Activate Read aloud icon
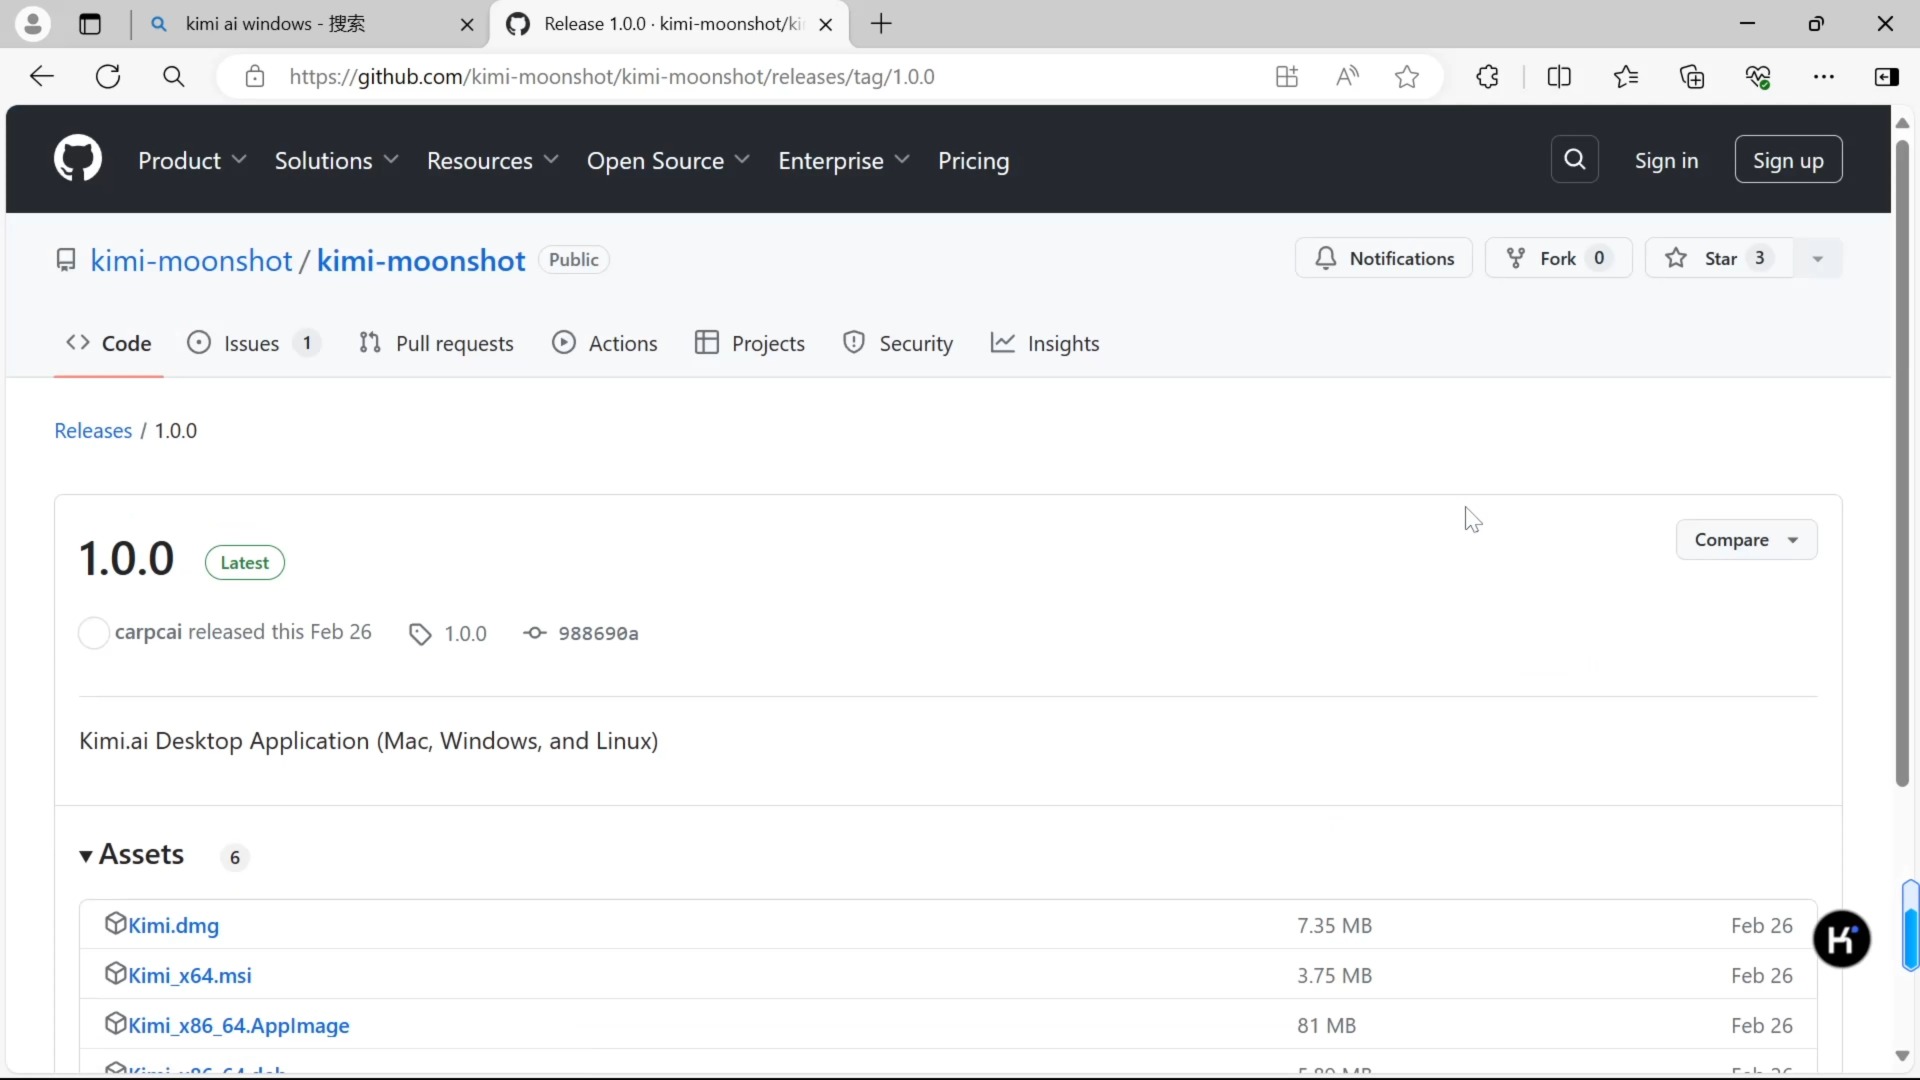Viewport: 1920px width, 1080px height. [x=1347, y=76]
